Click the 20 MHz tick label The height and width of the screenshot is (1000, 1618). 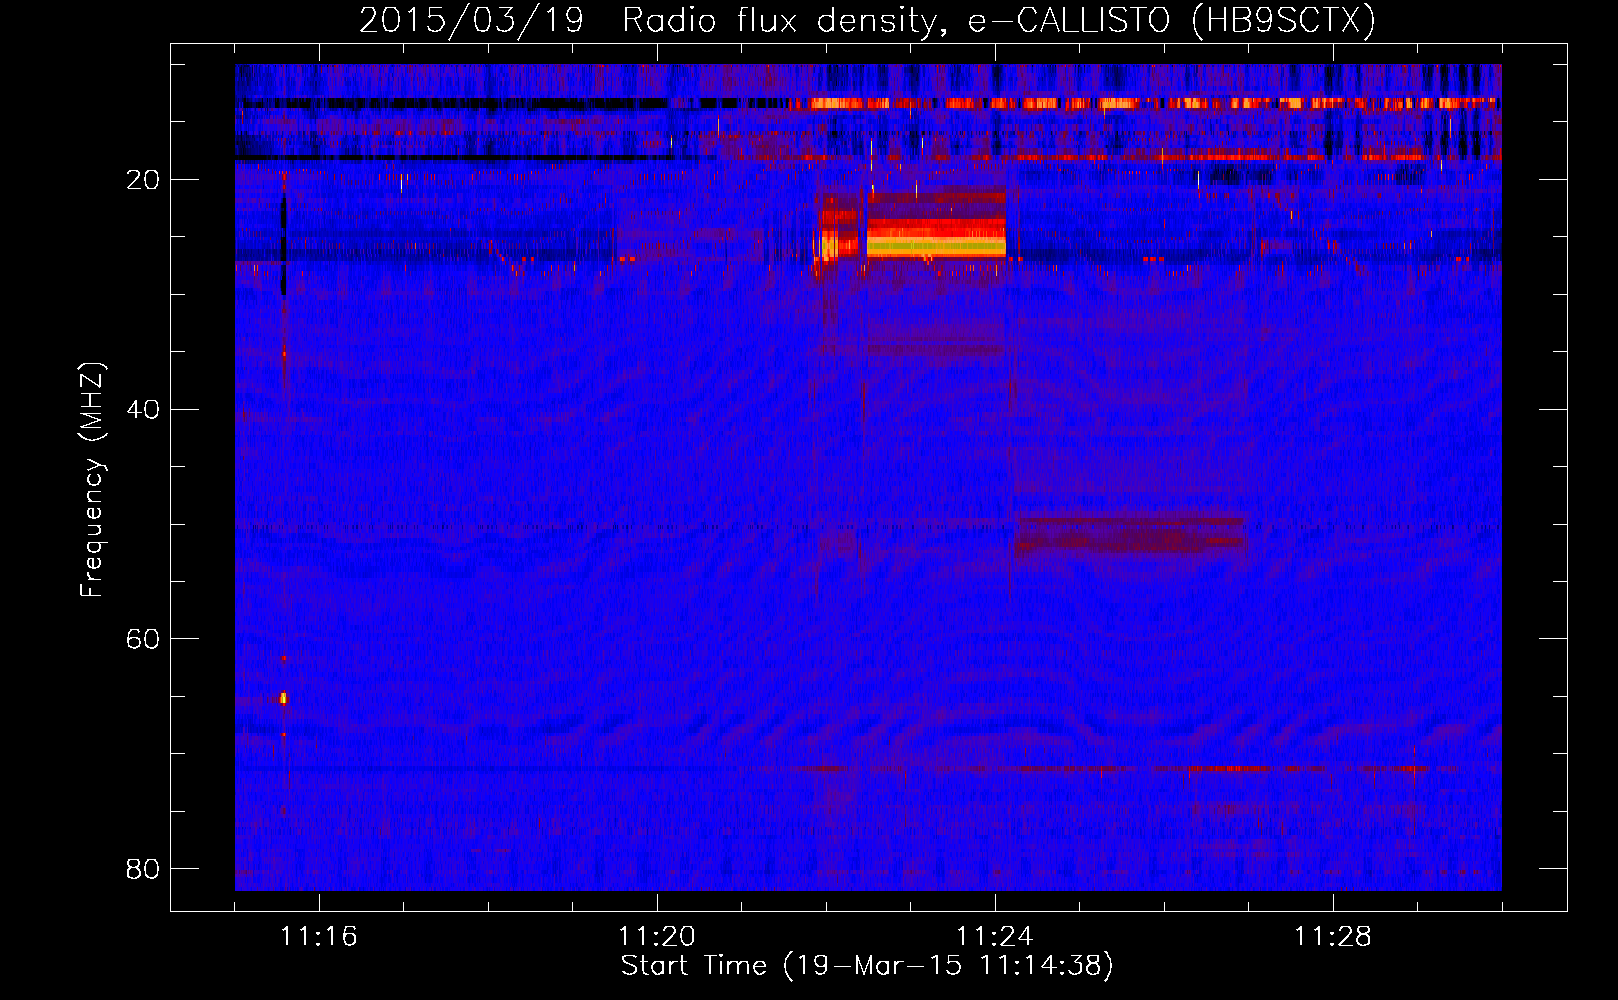(143, 180)
